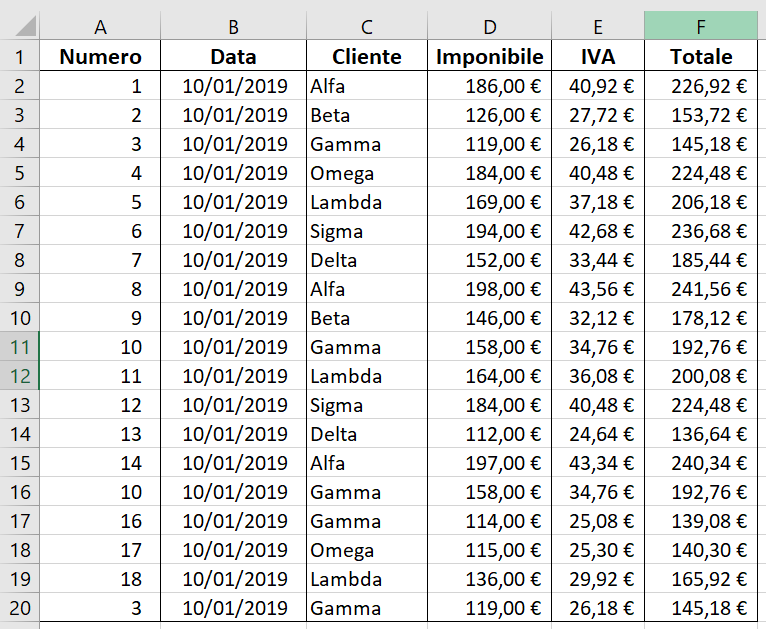Click the Data header cell
Image resolution: width=766 pixels, height=629 pixels.
pyautogui.click(x=234, y=57)
